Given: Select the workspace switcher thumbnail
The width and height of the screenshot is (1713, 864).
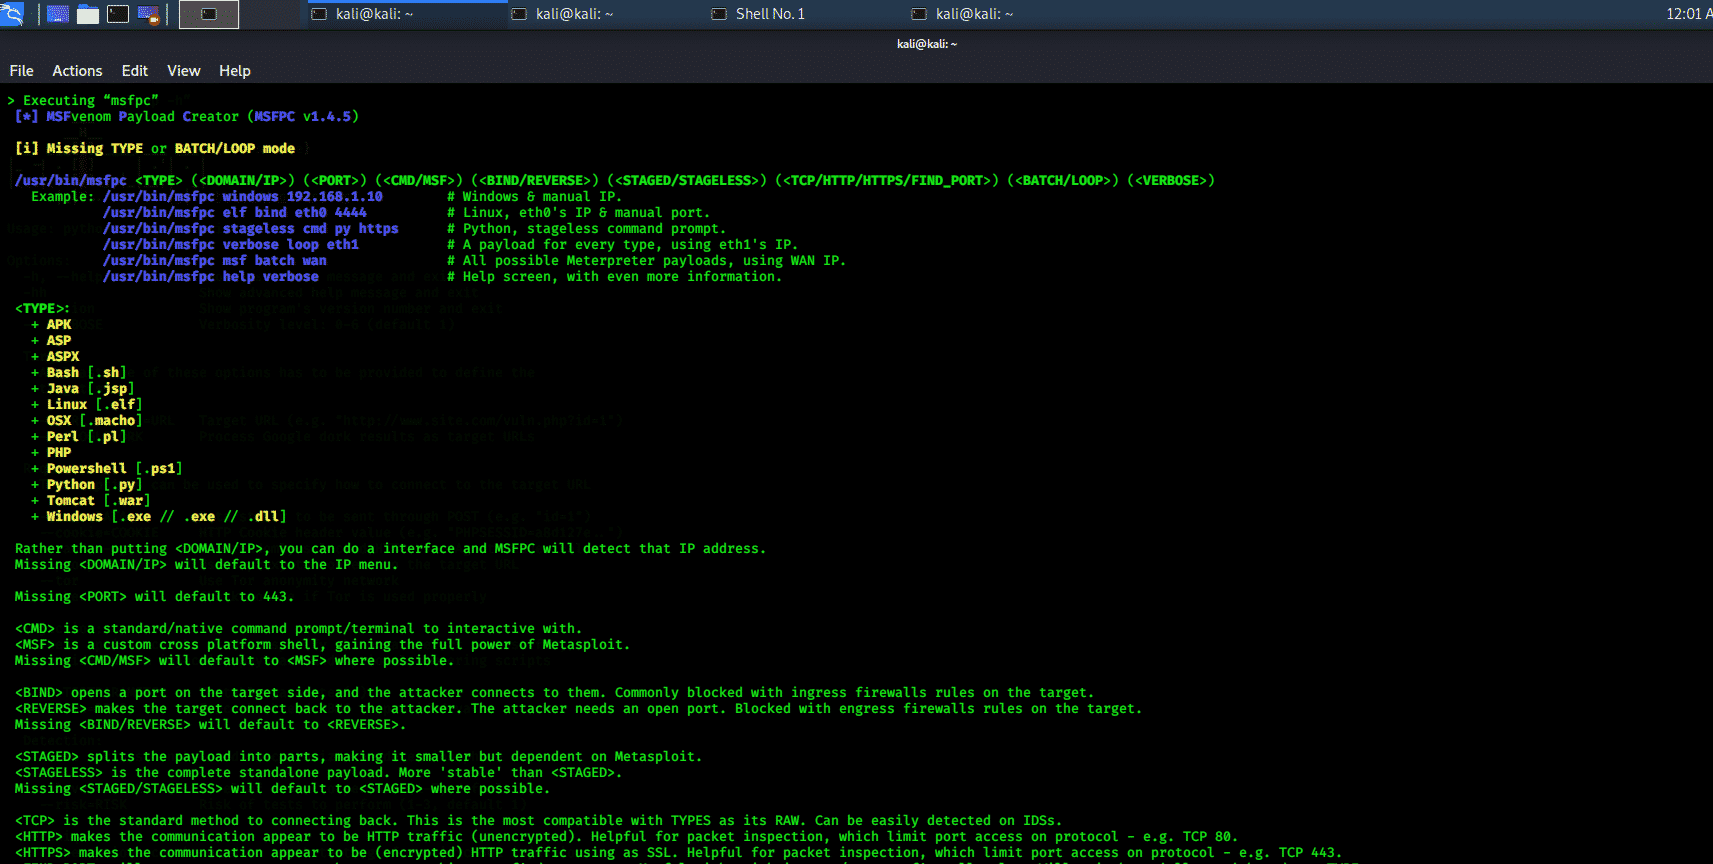Looking at the screenshot, I should (x=209, y=14).
